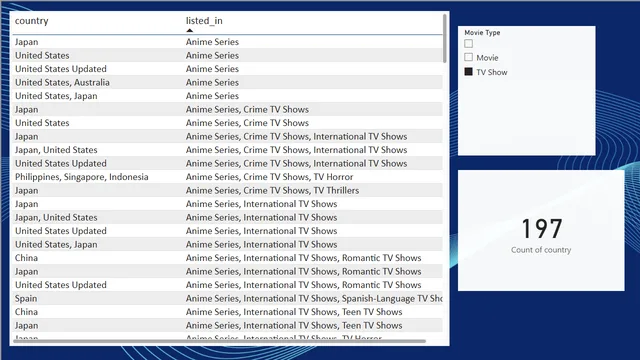Select 'Philippines, Singapore, Indonesia' cell
640x360 pixels.
point(82,177)
